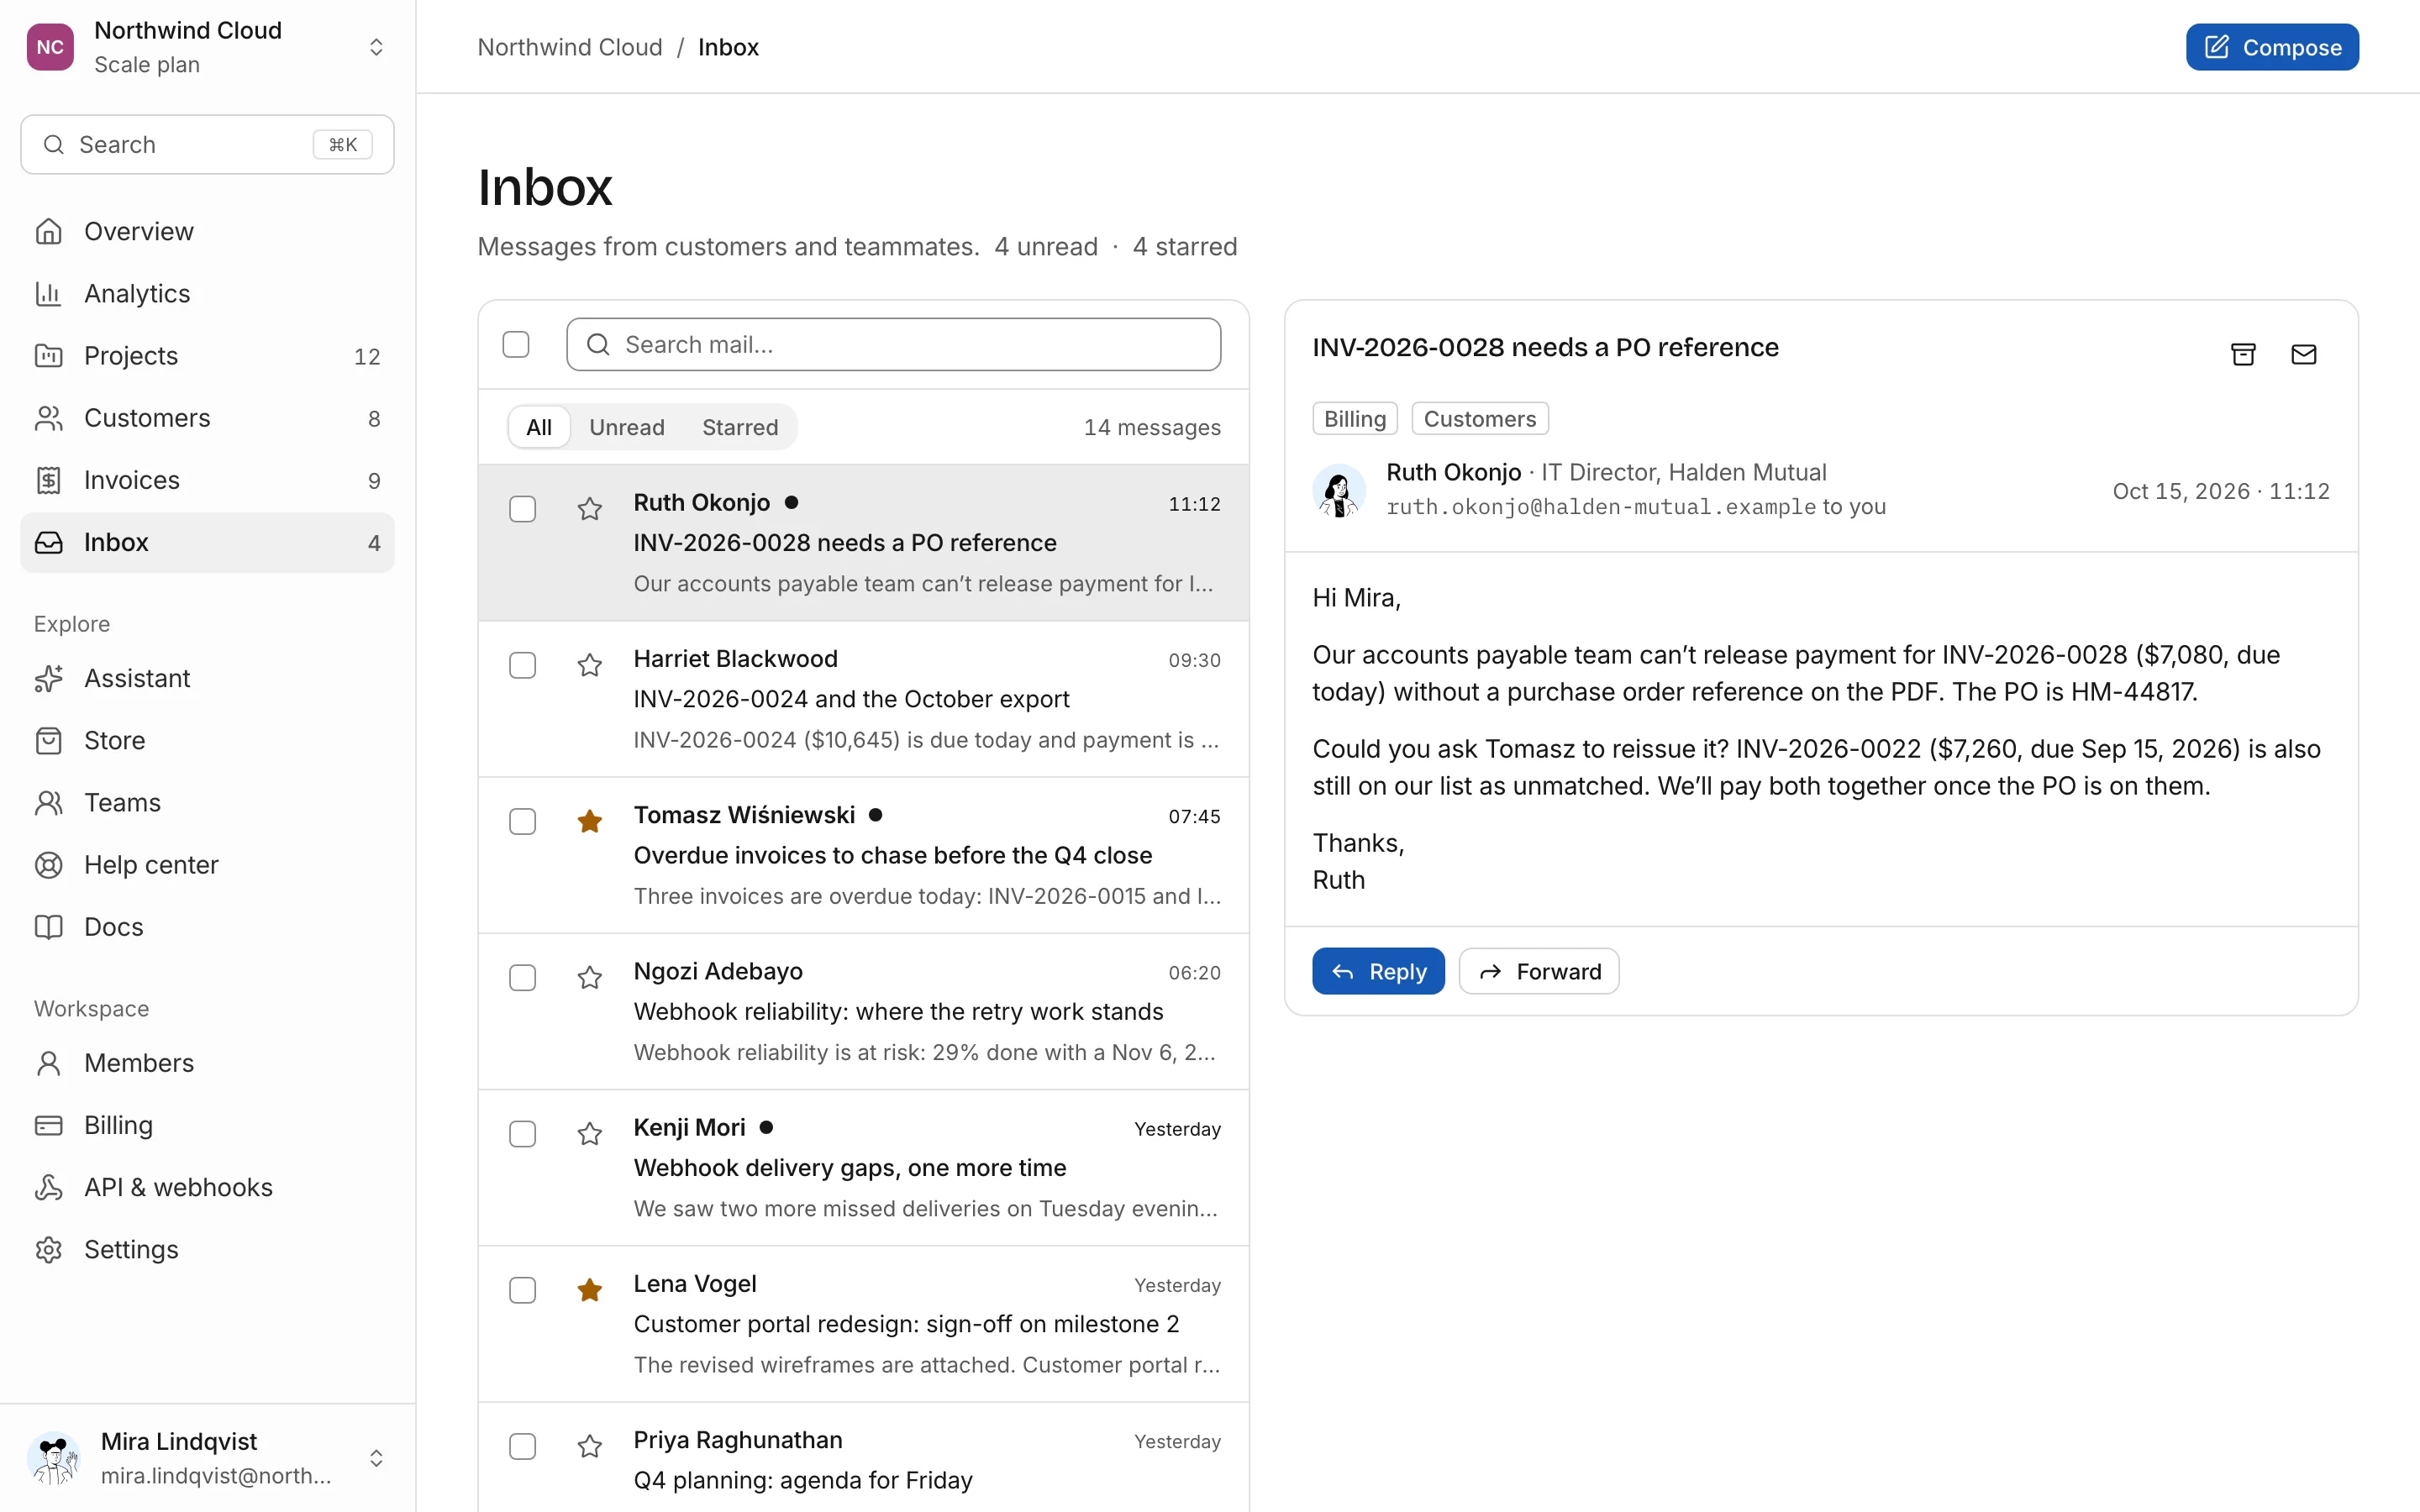
Task: Select Tomasz Wiśniewski message checkbox
Action: (x=522, y=821)
